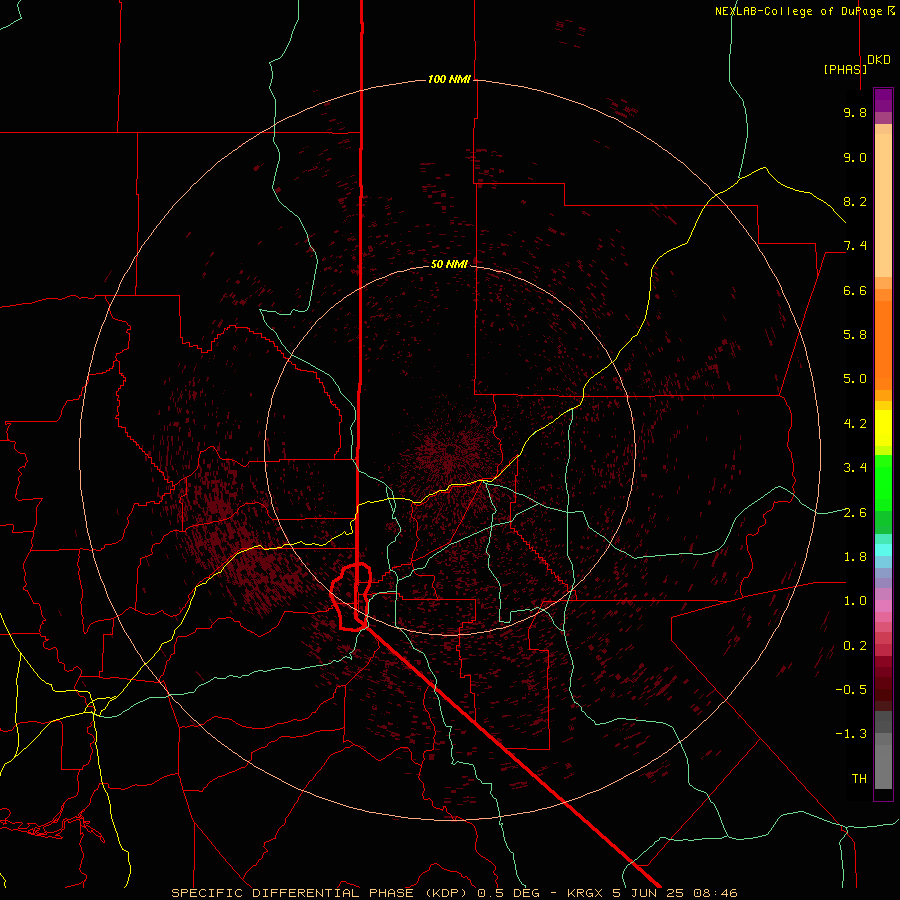Click the 9.0 color scale value
This screenshot has width=900, height=900.
point(855,157)
